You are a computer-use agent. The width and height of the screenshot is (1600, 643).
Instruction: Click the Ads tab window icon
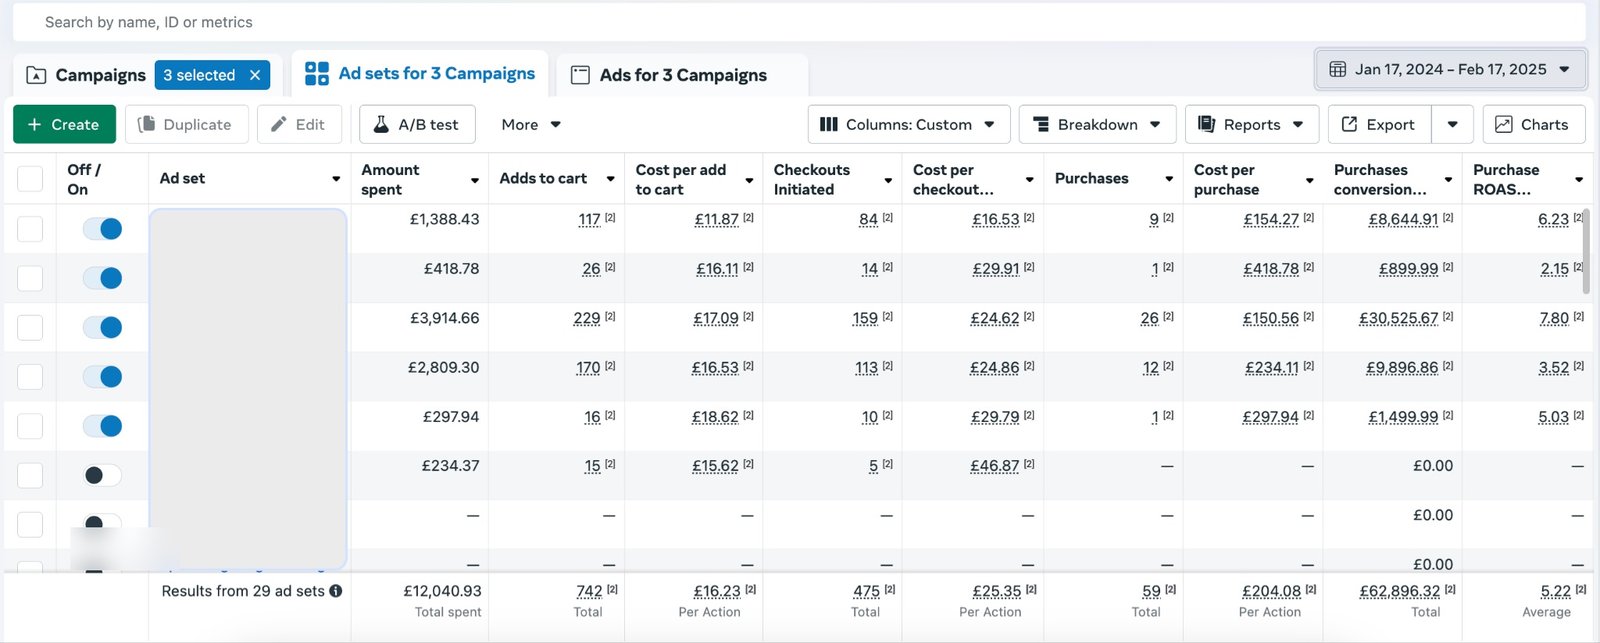point(580,75)
